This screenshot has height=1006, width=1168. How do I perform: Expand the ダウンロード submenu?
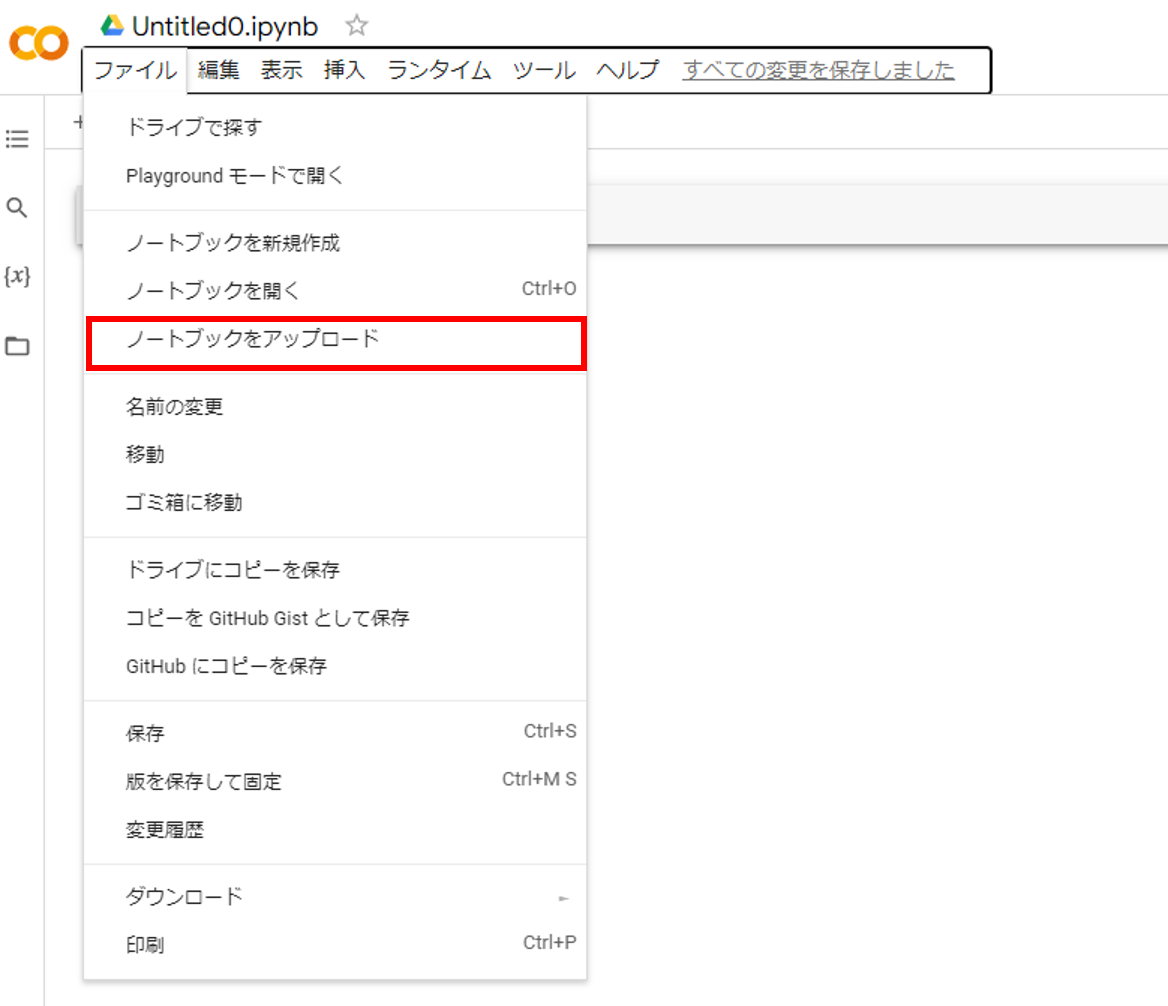pos(335,896)
